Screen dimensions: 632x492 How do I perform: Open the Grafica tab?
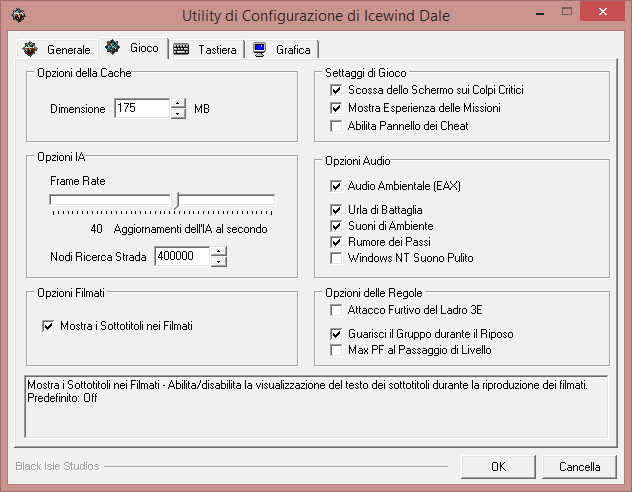(x=282, y=49)
